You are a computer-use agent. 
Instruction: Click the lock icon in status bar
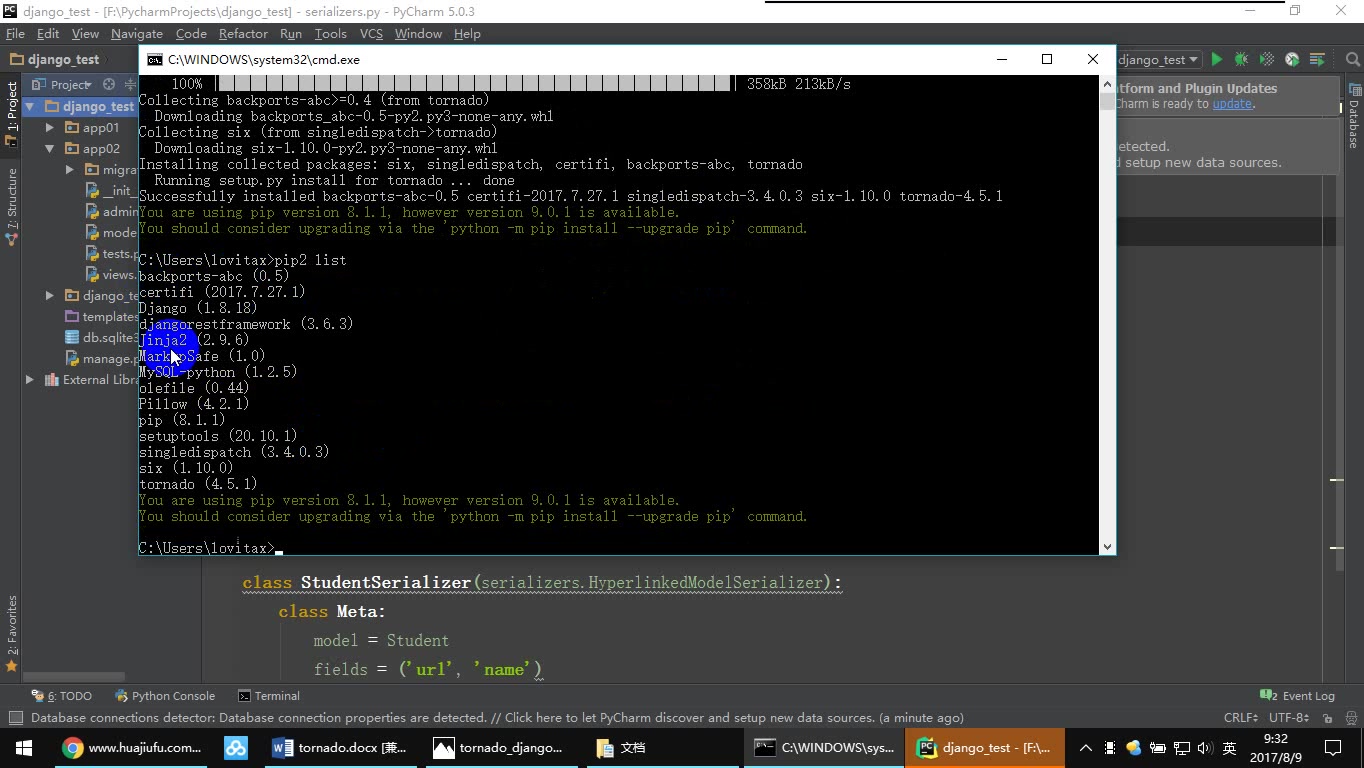point(1328,718)
